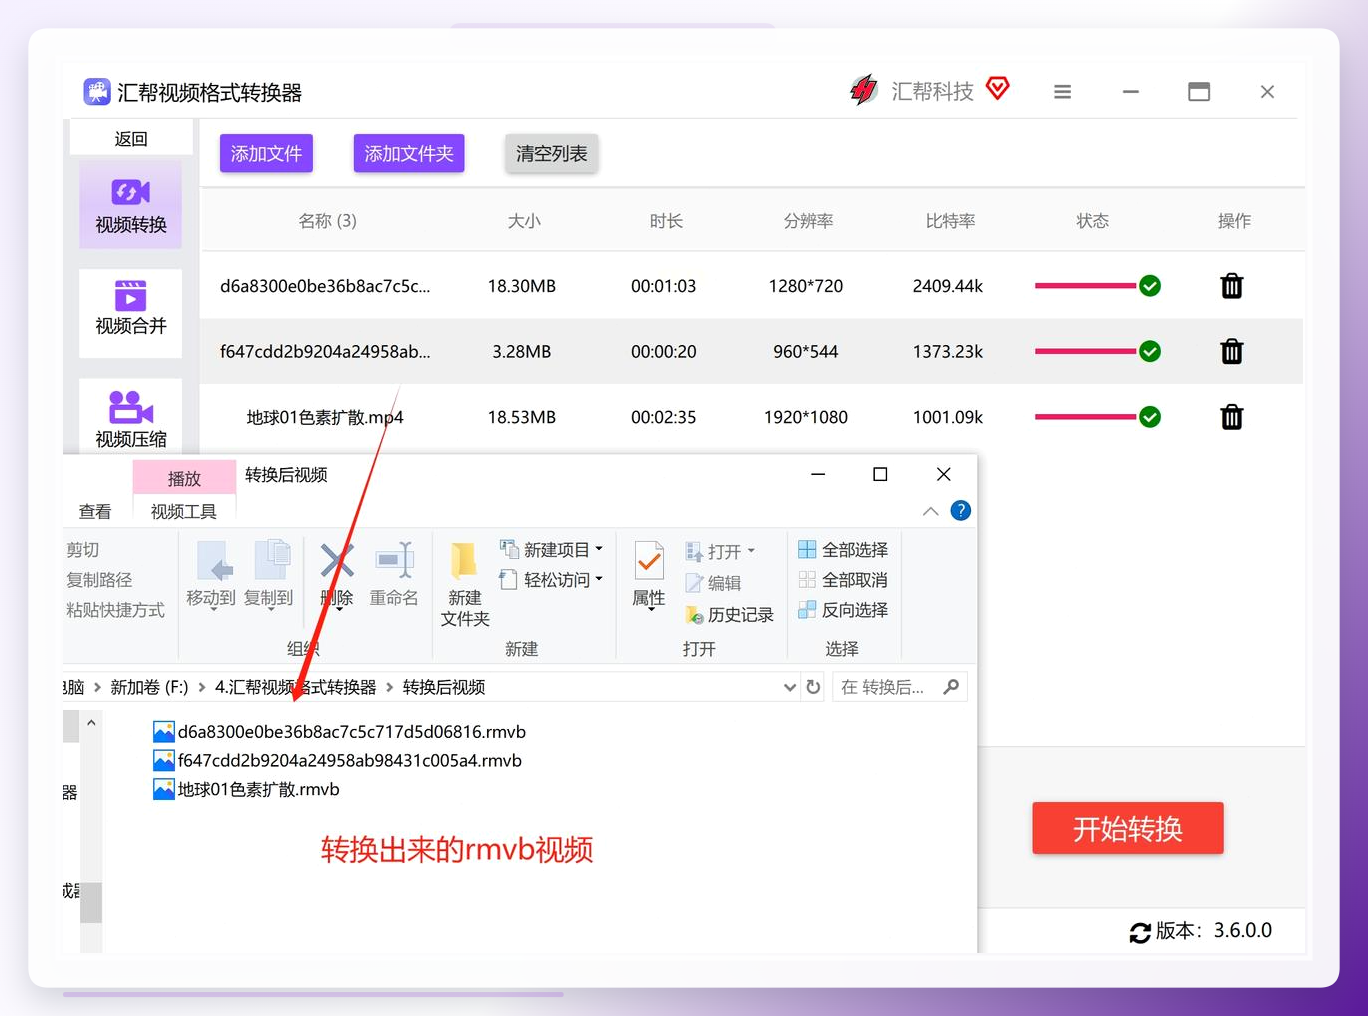The height and width of the screenshot is (1016, 1368).
Task: Expand the address bar history dropdown
Action: click(x=789, y=687)
